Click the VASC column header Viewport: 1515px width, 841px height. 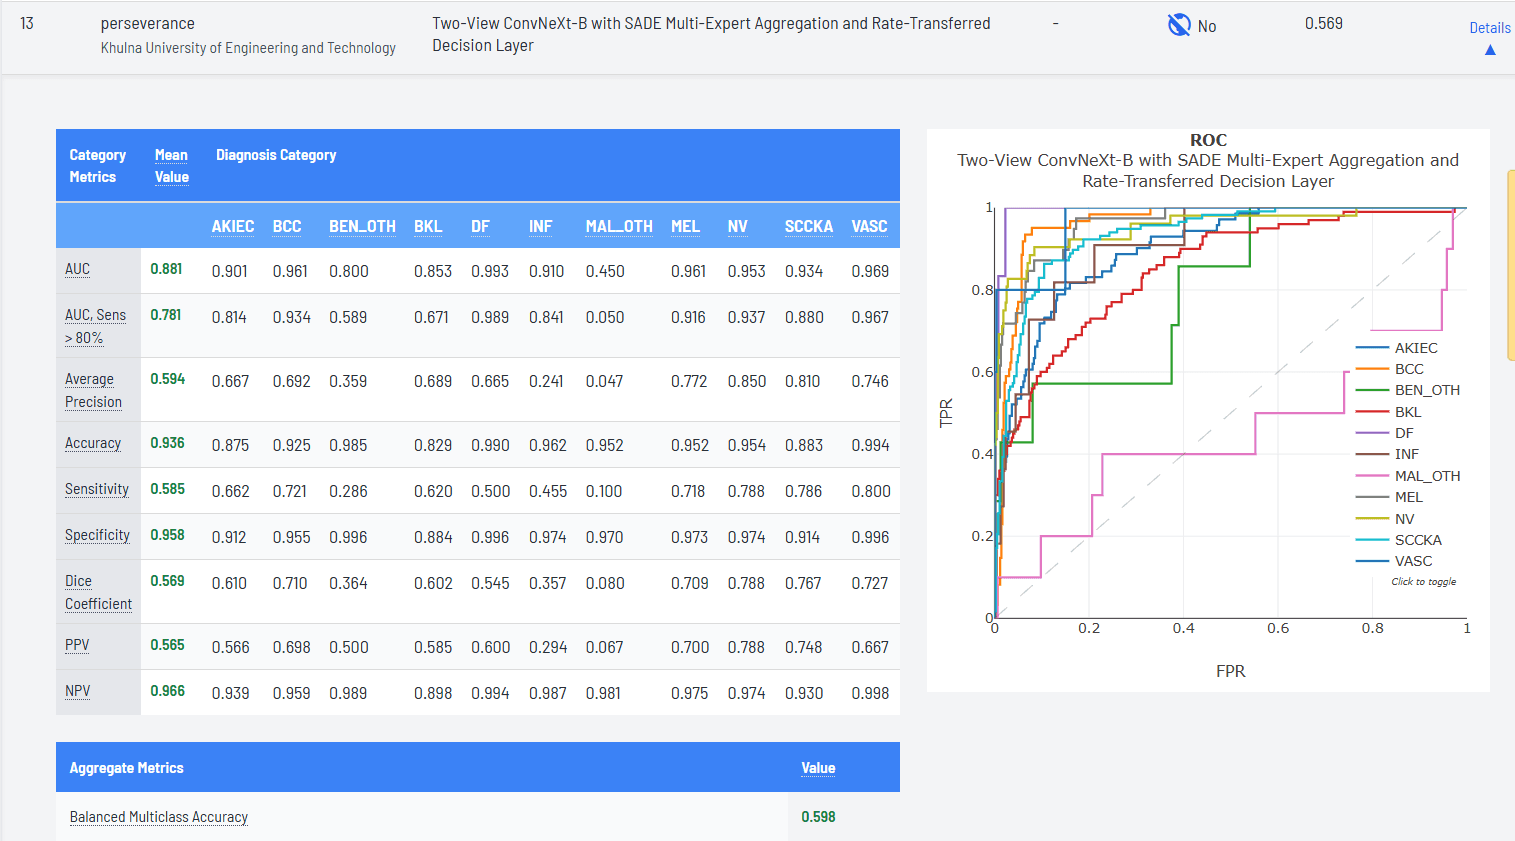(x=869, y=226)
